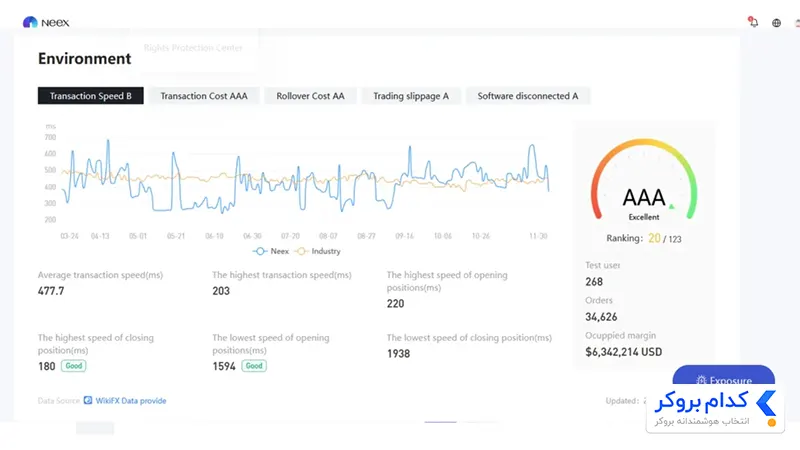The image size is (800, 450).
Task: Click the Kodam Broker blue arrow logo
Action: [766, 403]
